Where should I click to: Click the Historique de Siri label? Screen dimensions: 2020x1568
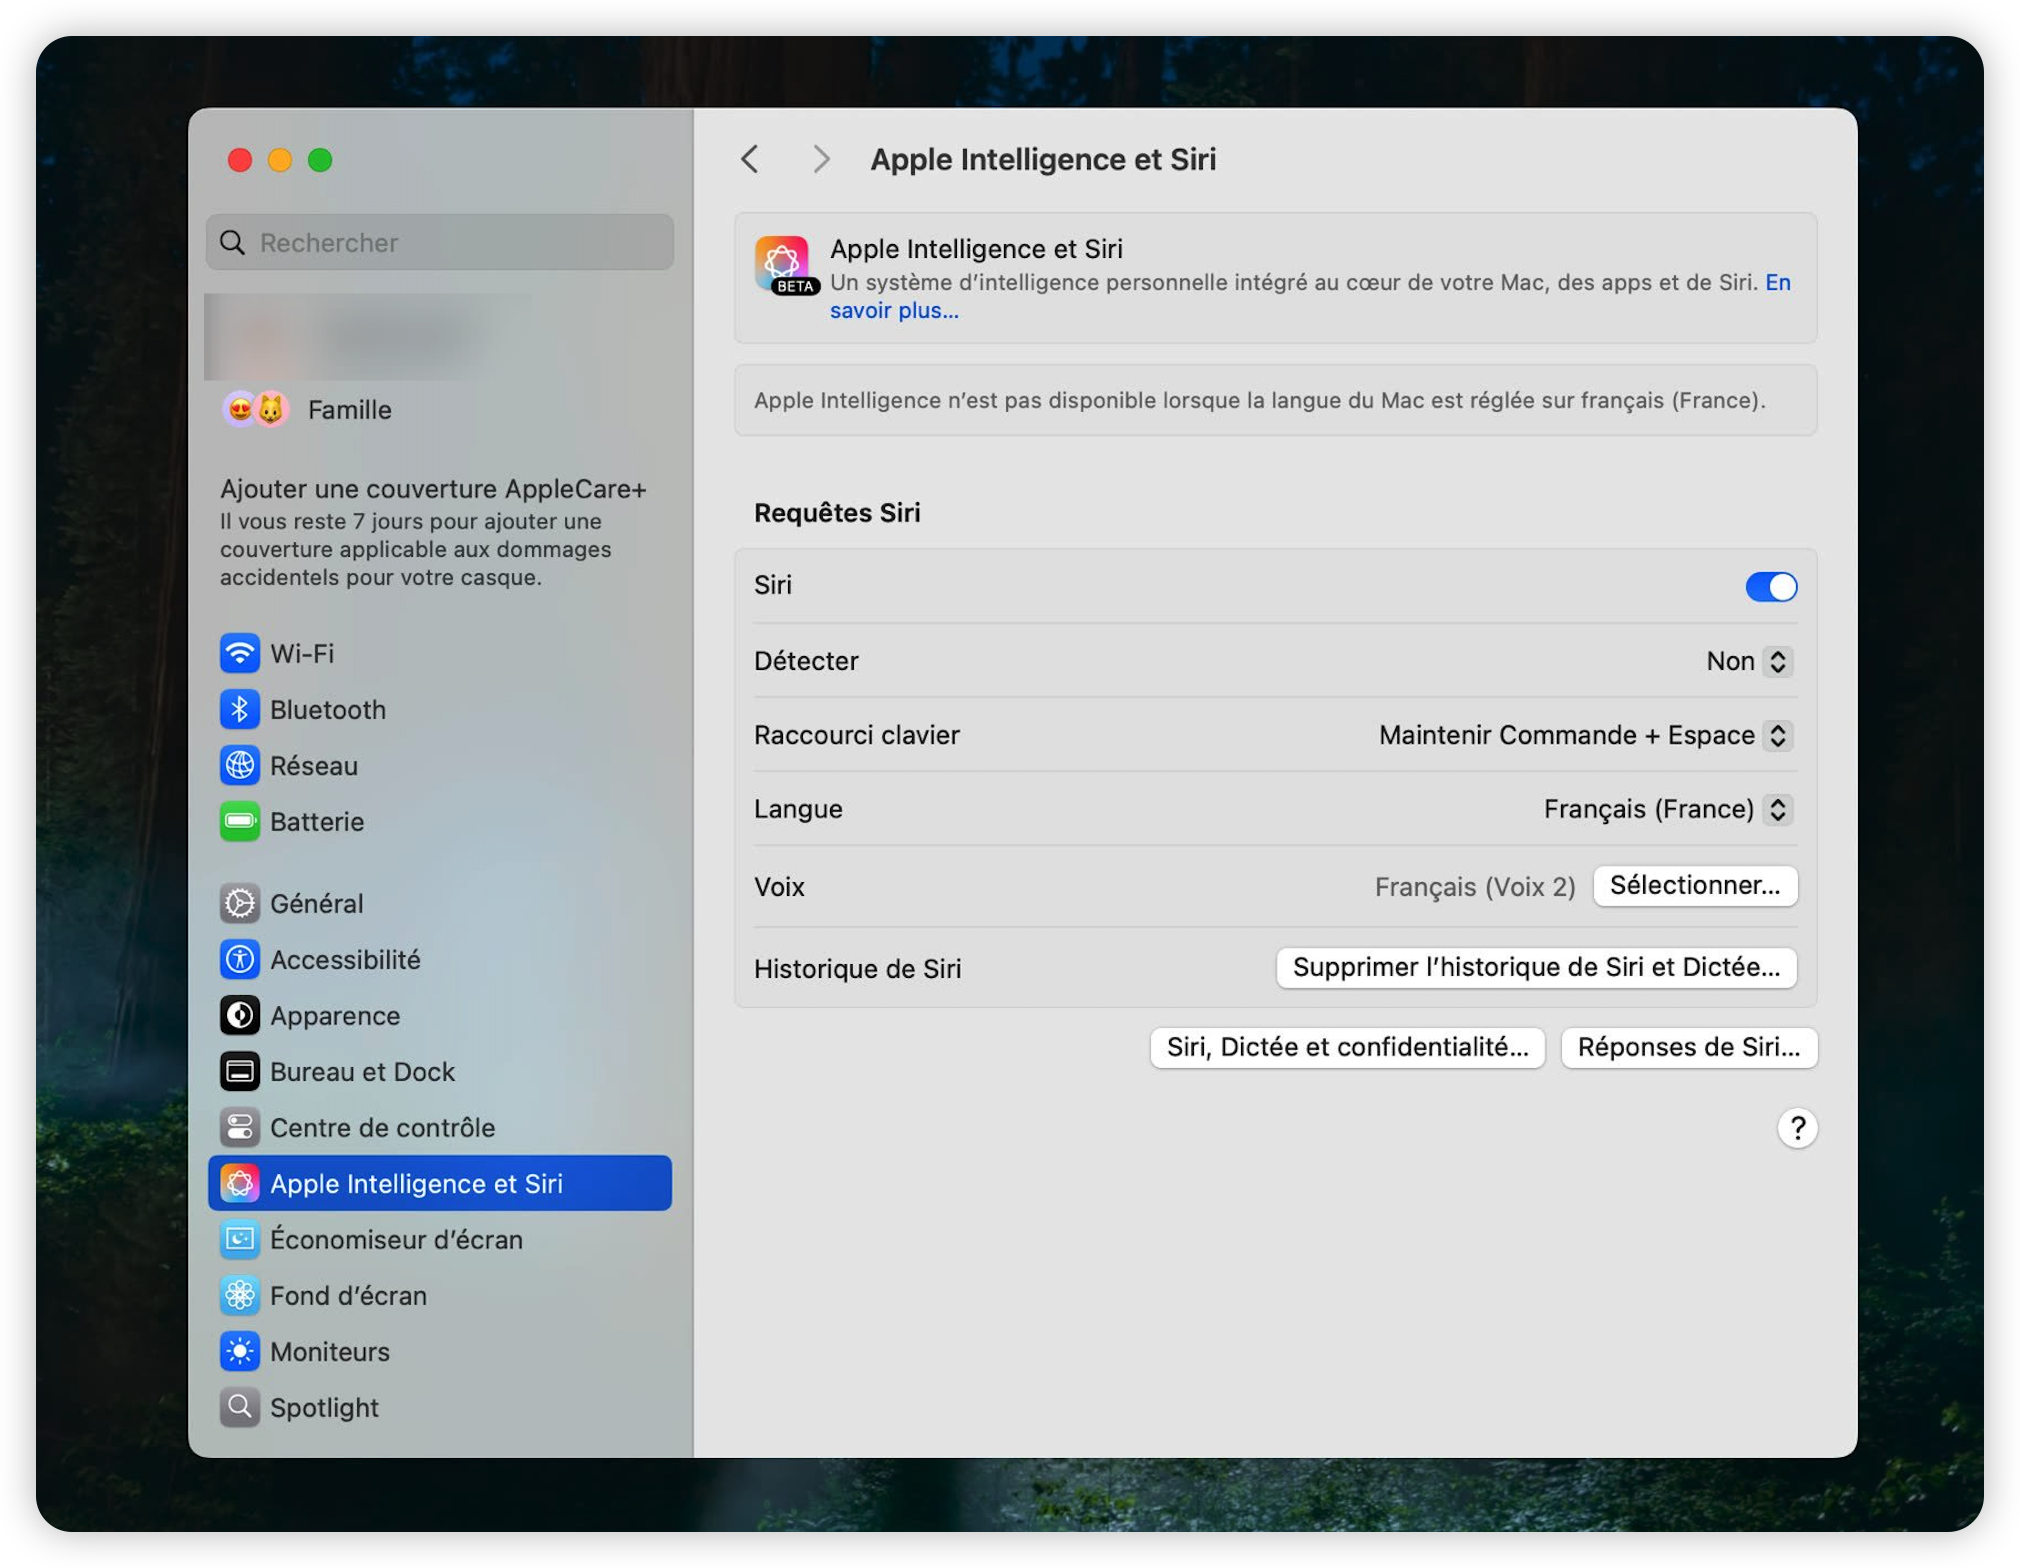coord(857,969)
